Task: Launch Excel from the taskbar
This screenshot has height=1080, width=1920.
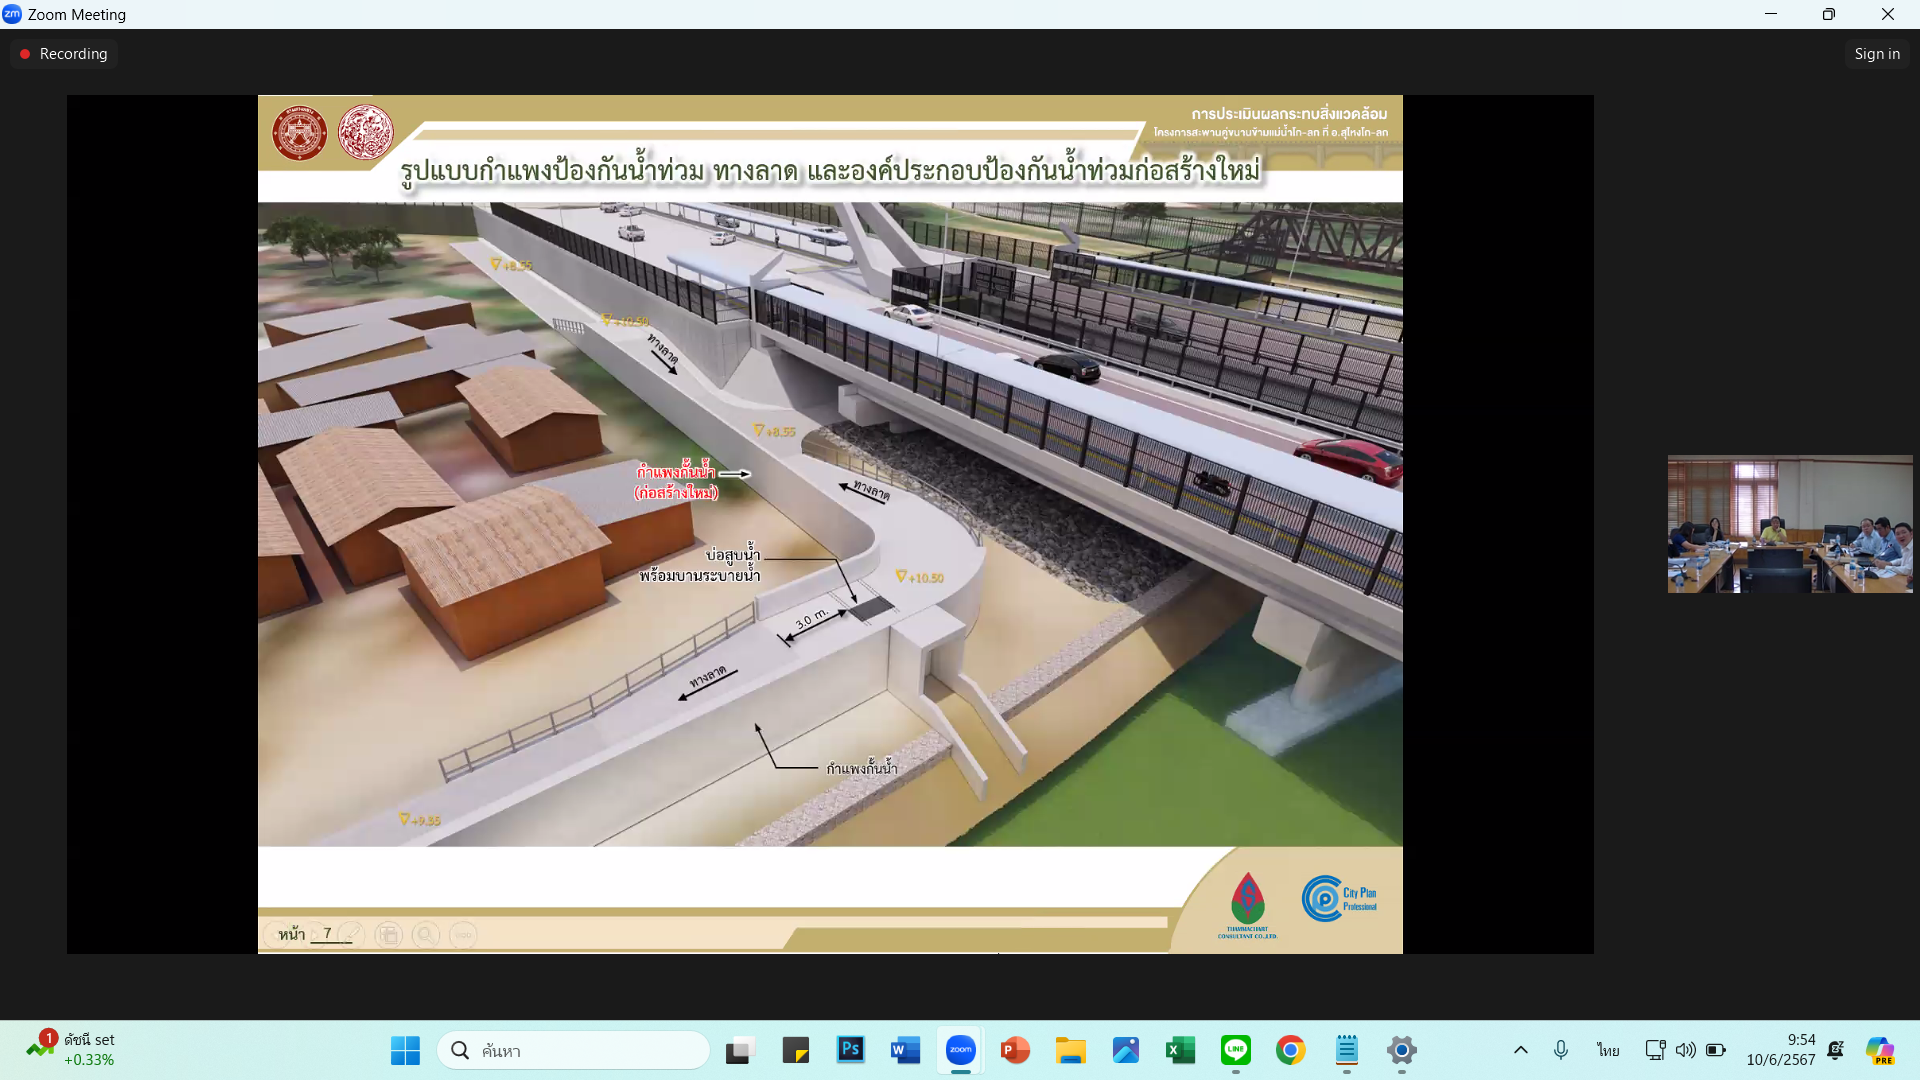Action: (x=1180, y=1050)
